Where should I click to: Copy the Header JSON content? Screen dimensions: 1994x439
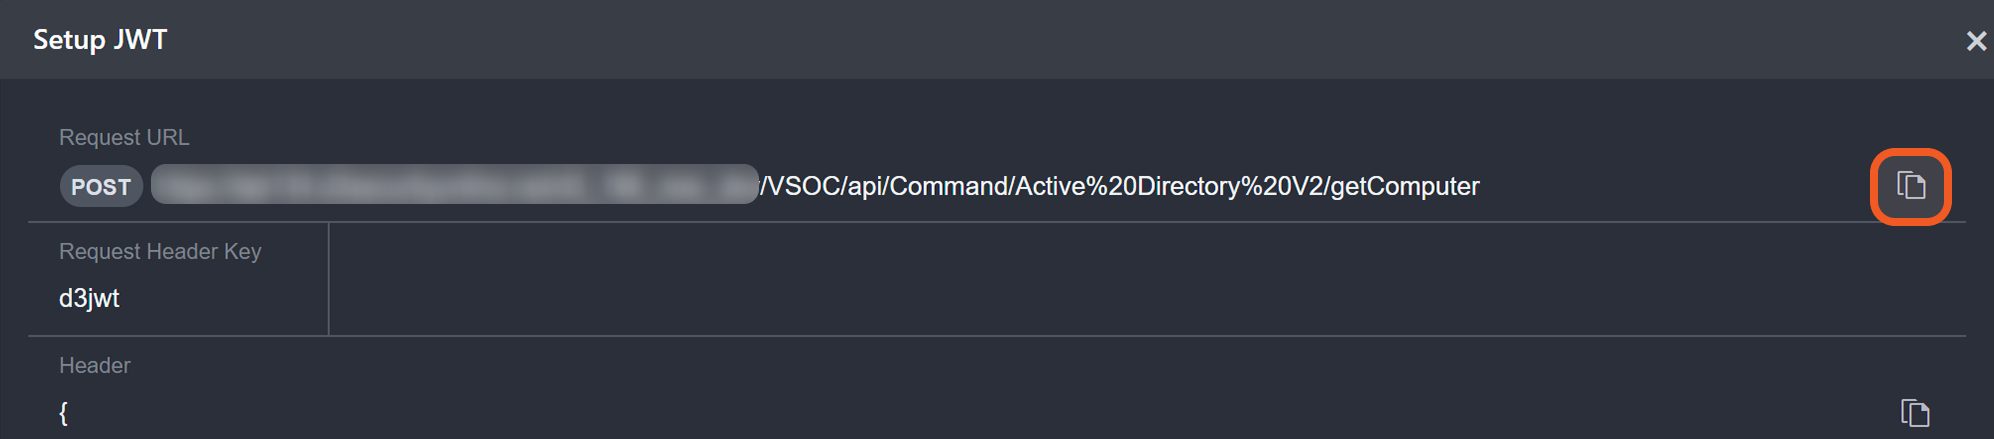tap(1914, 412)
